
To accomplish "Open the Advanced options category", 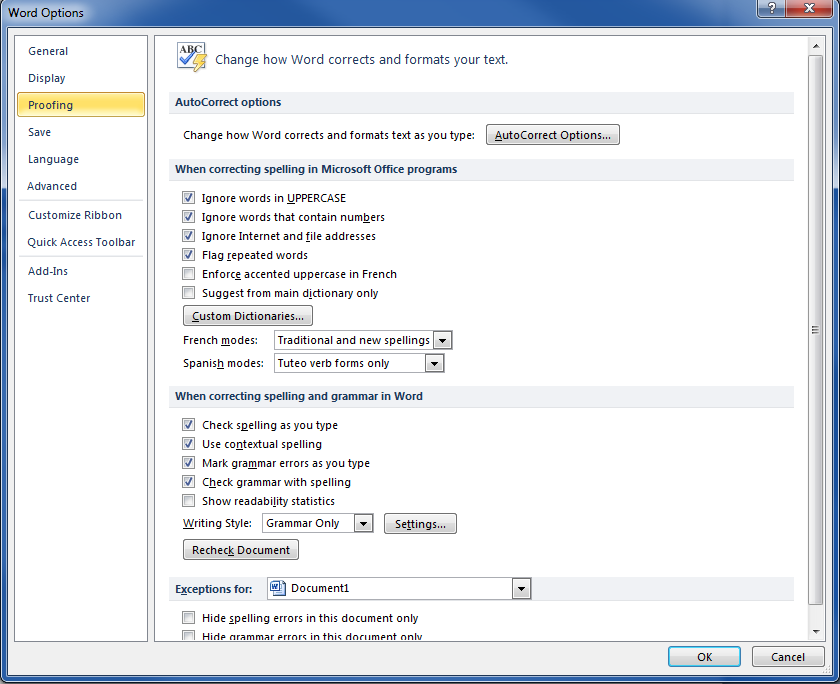I will pyautogui.click(x=81, y=186).
